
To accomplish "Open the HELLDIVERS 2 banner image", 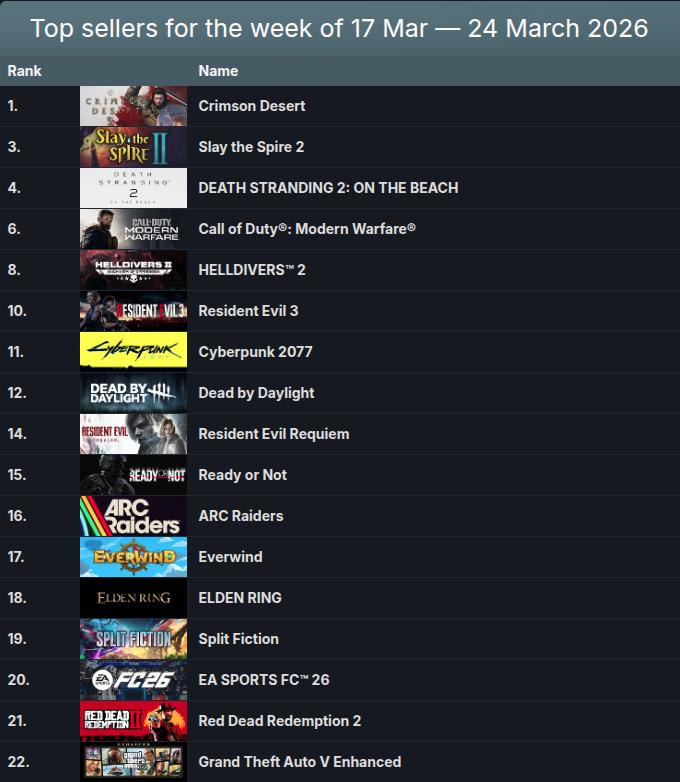I will point(133,270).
